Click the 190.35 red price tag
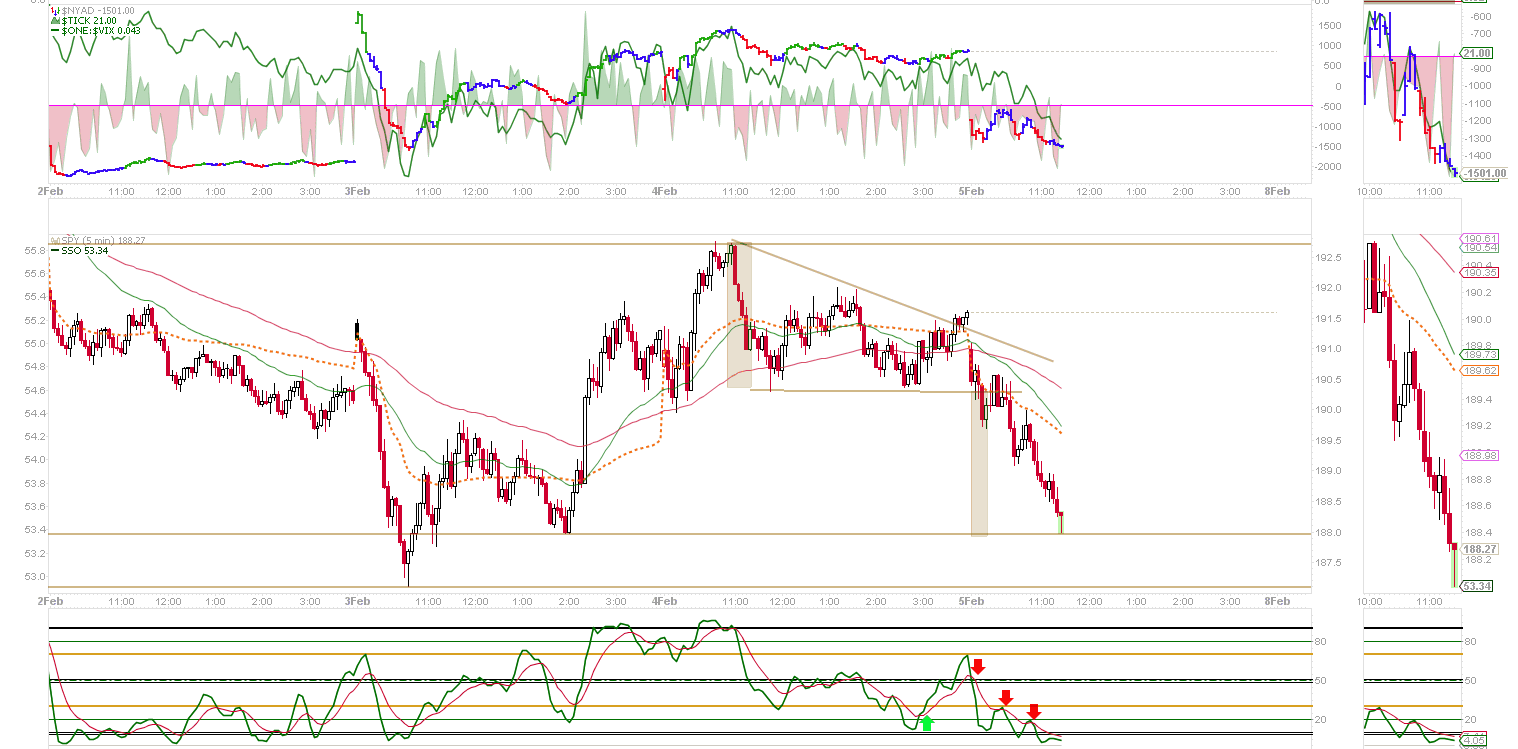Viewport: 1518px width, 749px height. click(1479, 272)
